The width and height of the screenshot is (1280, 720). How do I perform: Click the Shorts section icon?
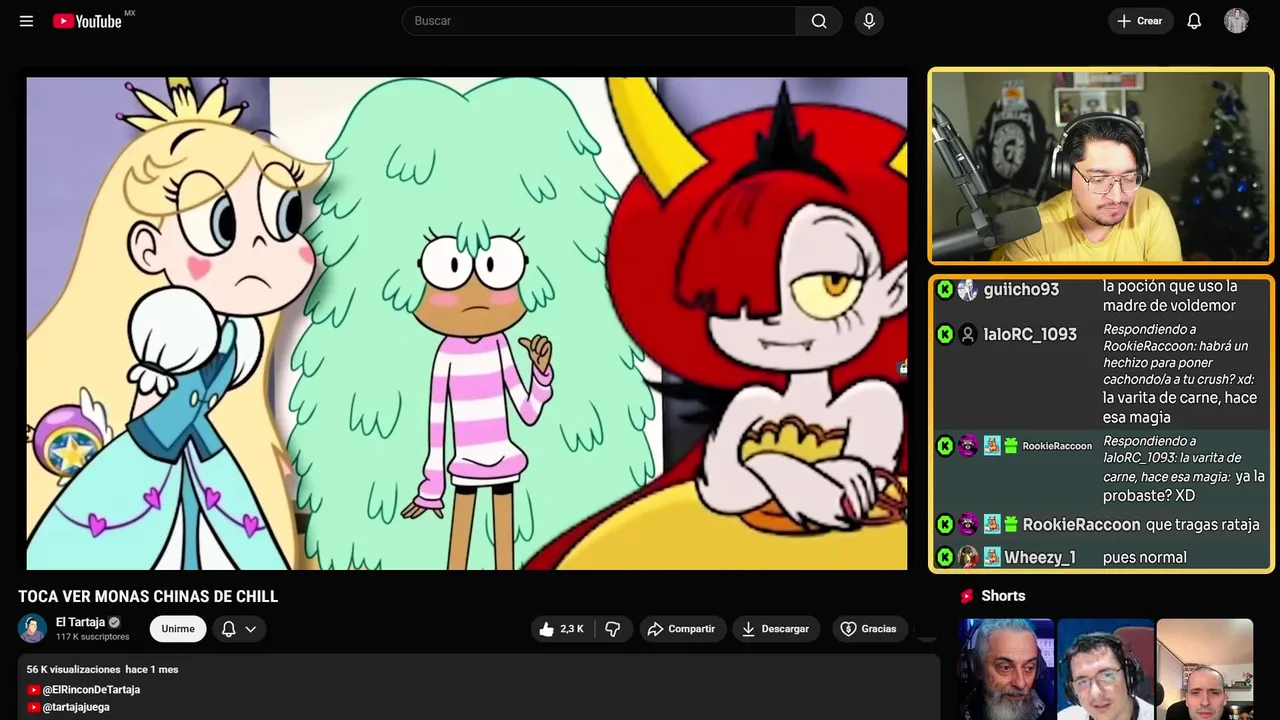(966, 596)
